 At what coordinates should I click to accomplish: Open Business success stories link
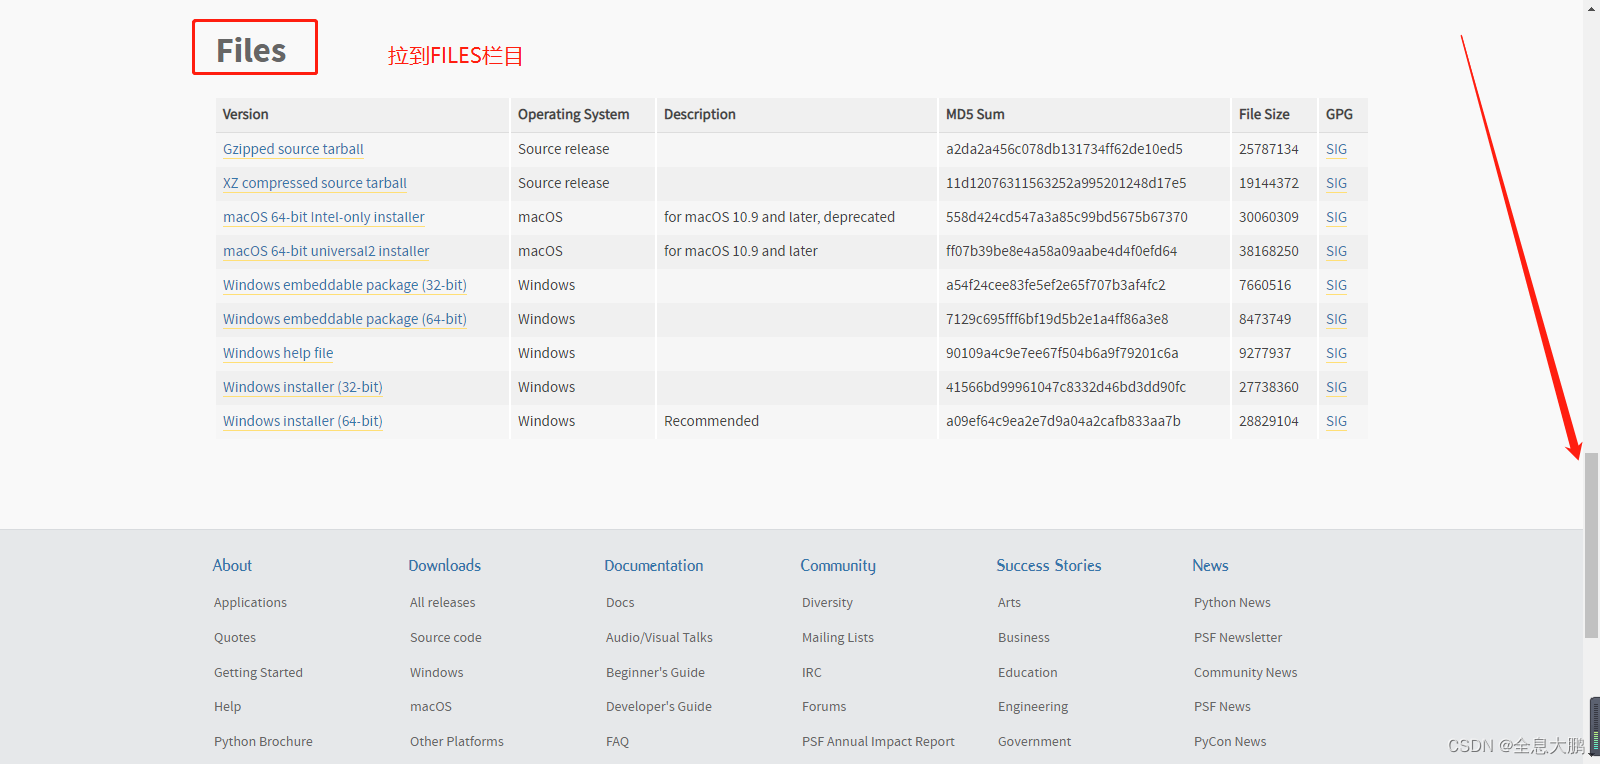1024,638
